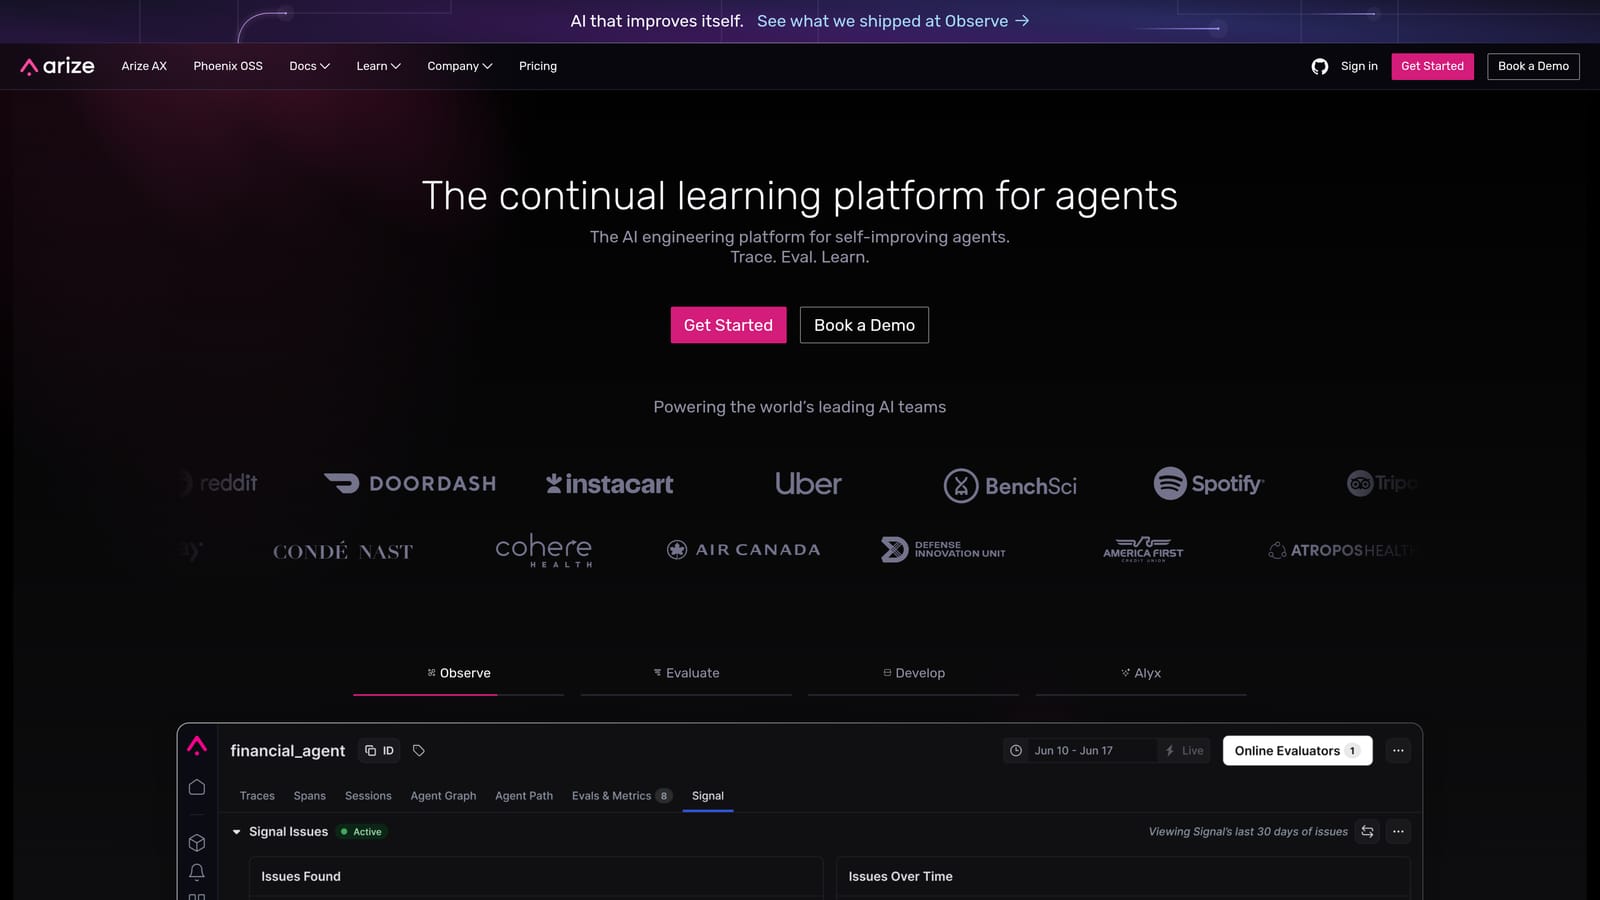Image resolution: width=1600 pixels, height=900 pixels.
Task: Click Book a Demo in the top navbar
Action: click(1533, 66)
